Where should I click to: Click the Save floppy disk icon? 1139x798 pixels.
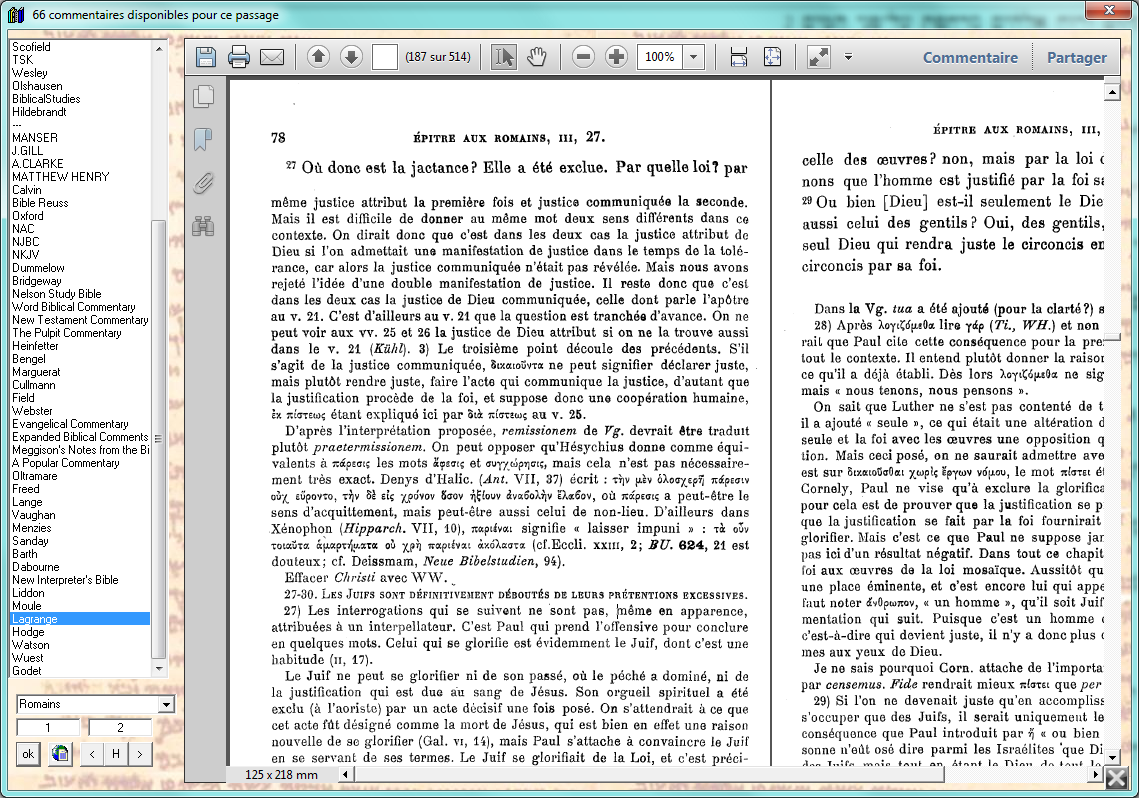[206, 57]
